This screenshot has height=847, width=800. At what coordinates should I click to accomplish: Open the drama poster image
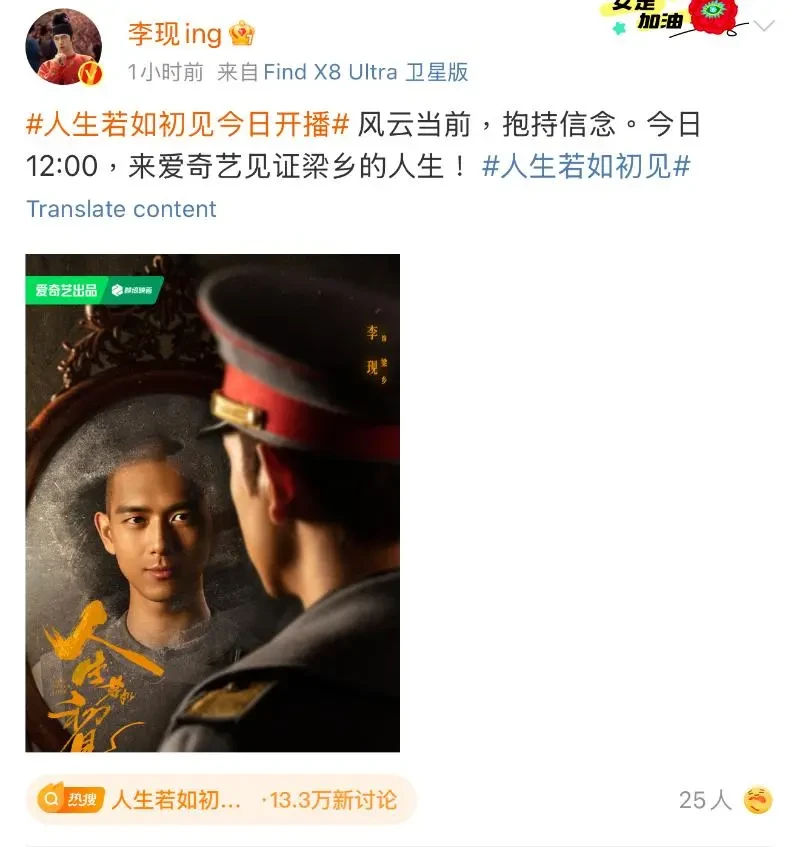click(x=213, y=503)
